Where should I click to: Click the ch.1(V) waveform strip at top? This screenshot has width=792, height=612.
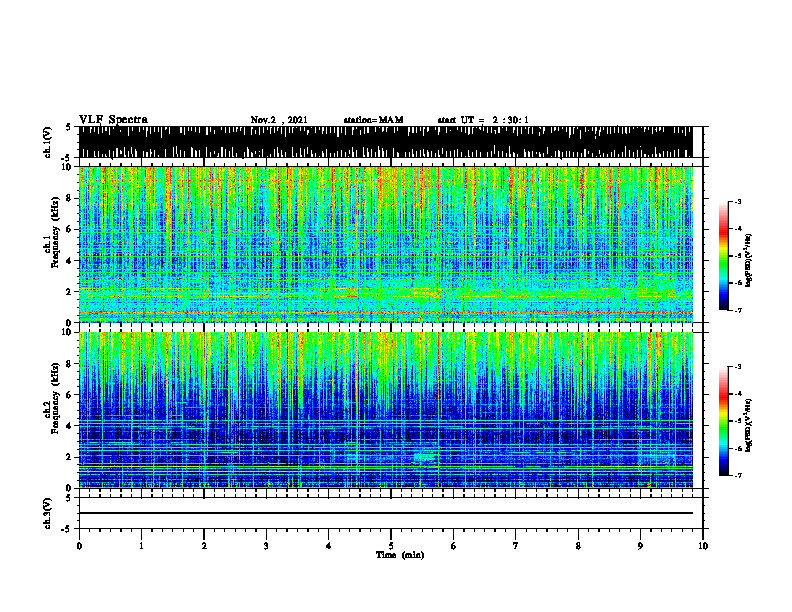click(x=385, y=142)
